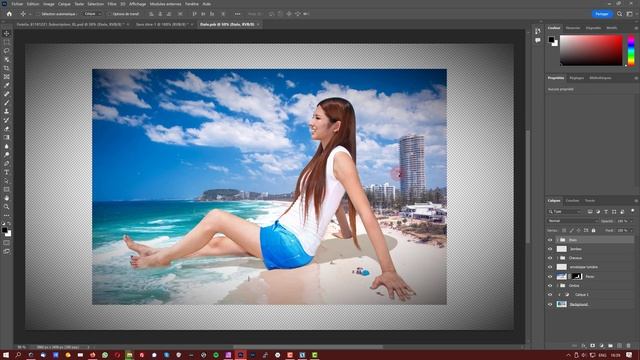Select the Eyedropper tool
Screen dimensions: 640x360
[7, 85]
